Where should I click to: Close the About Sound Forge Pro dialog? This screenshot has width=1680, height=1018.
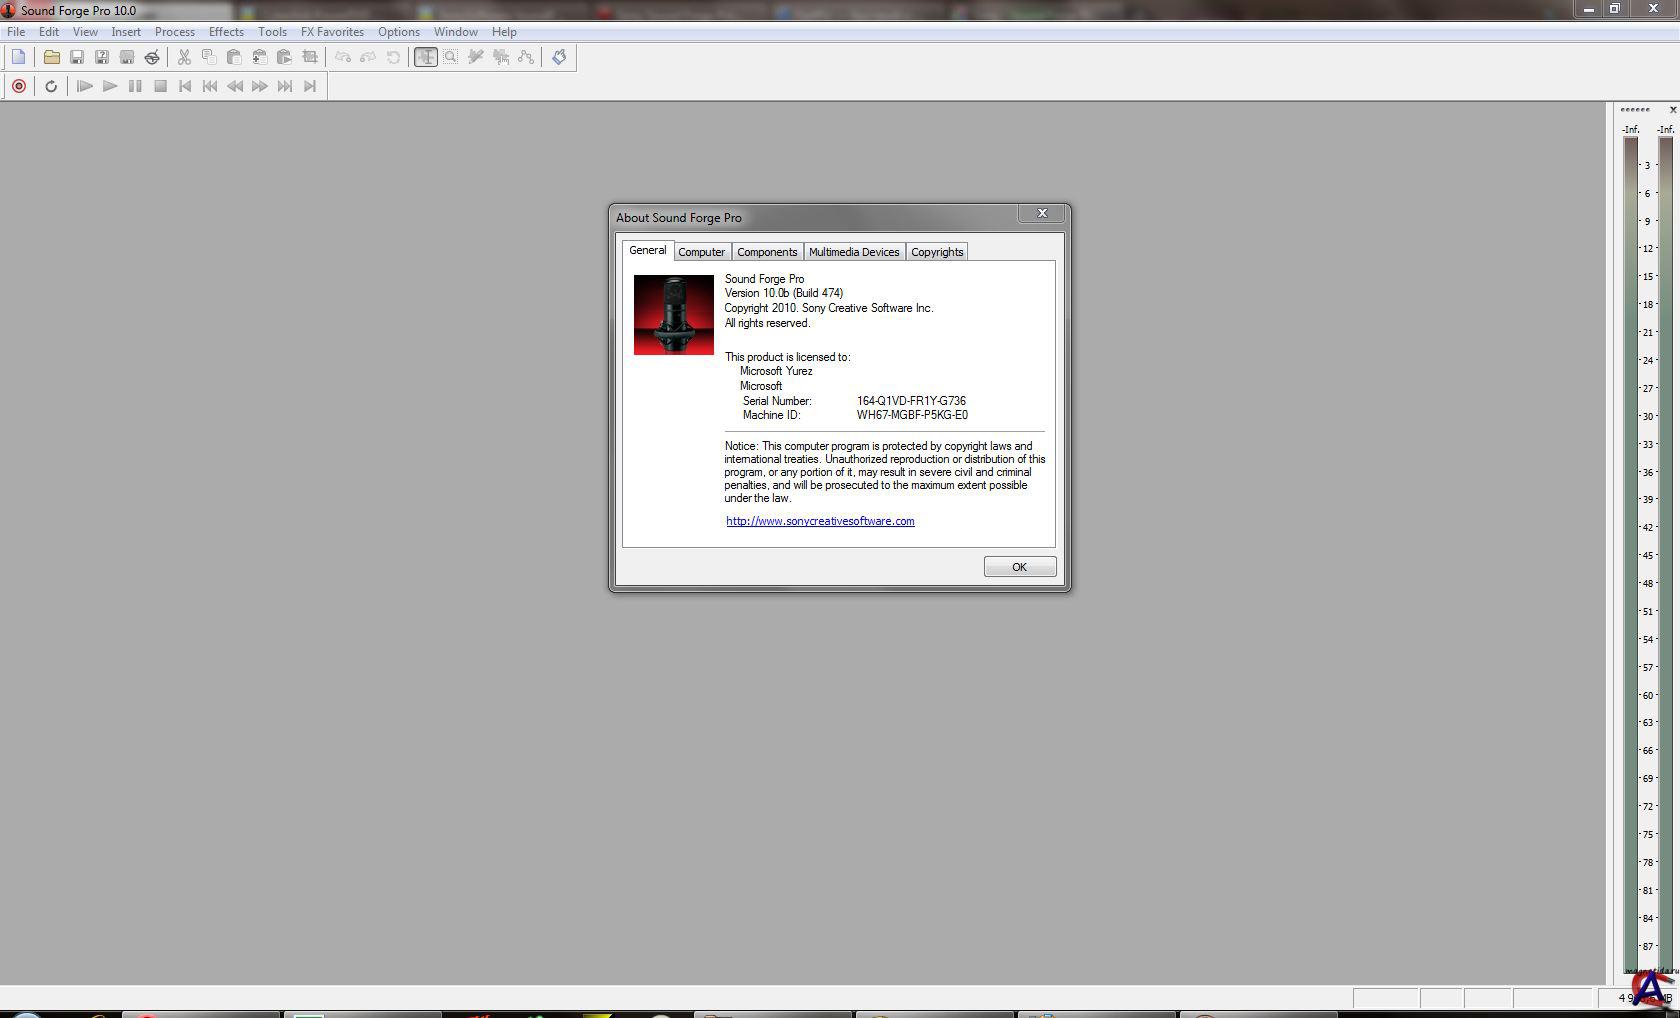pos(1042,213)
